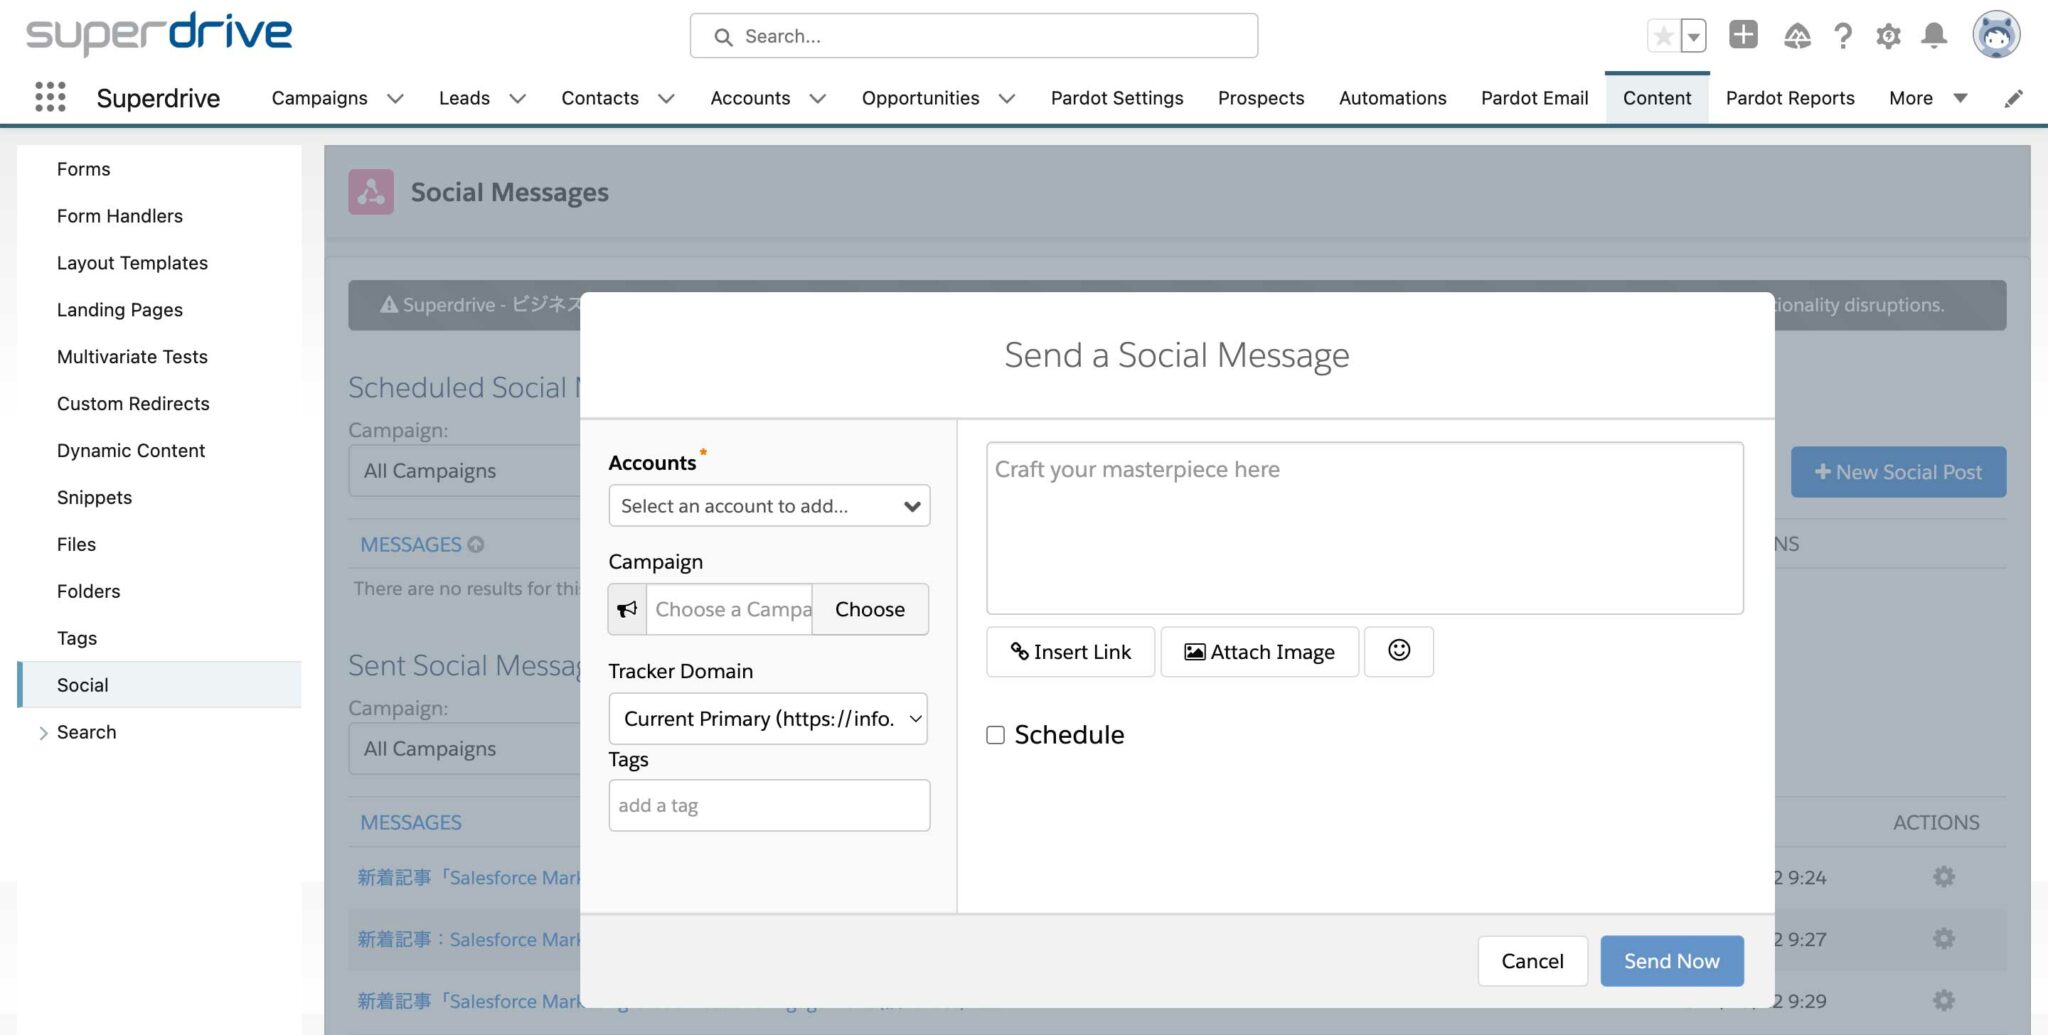Open the More navigation menu
Viewport: 2048px width, 1035px height.
point(1927,98)
